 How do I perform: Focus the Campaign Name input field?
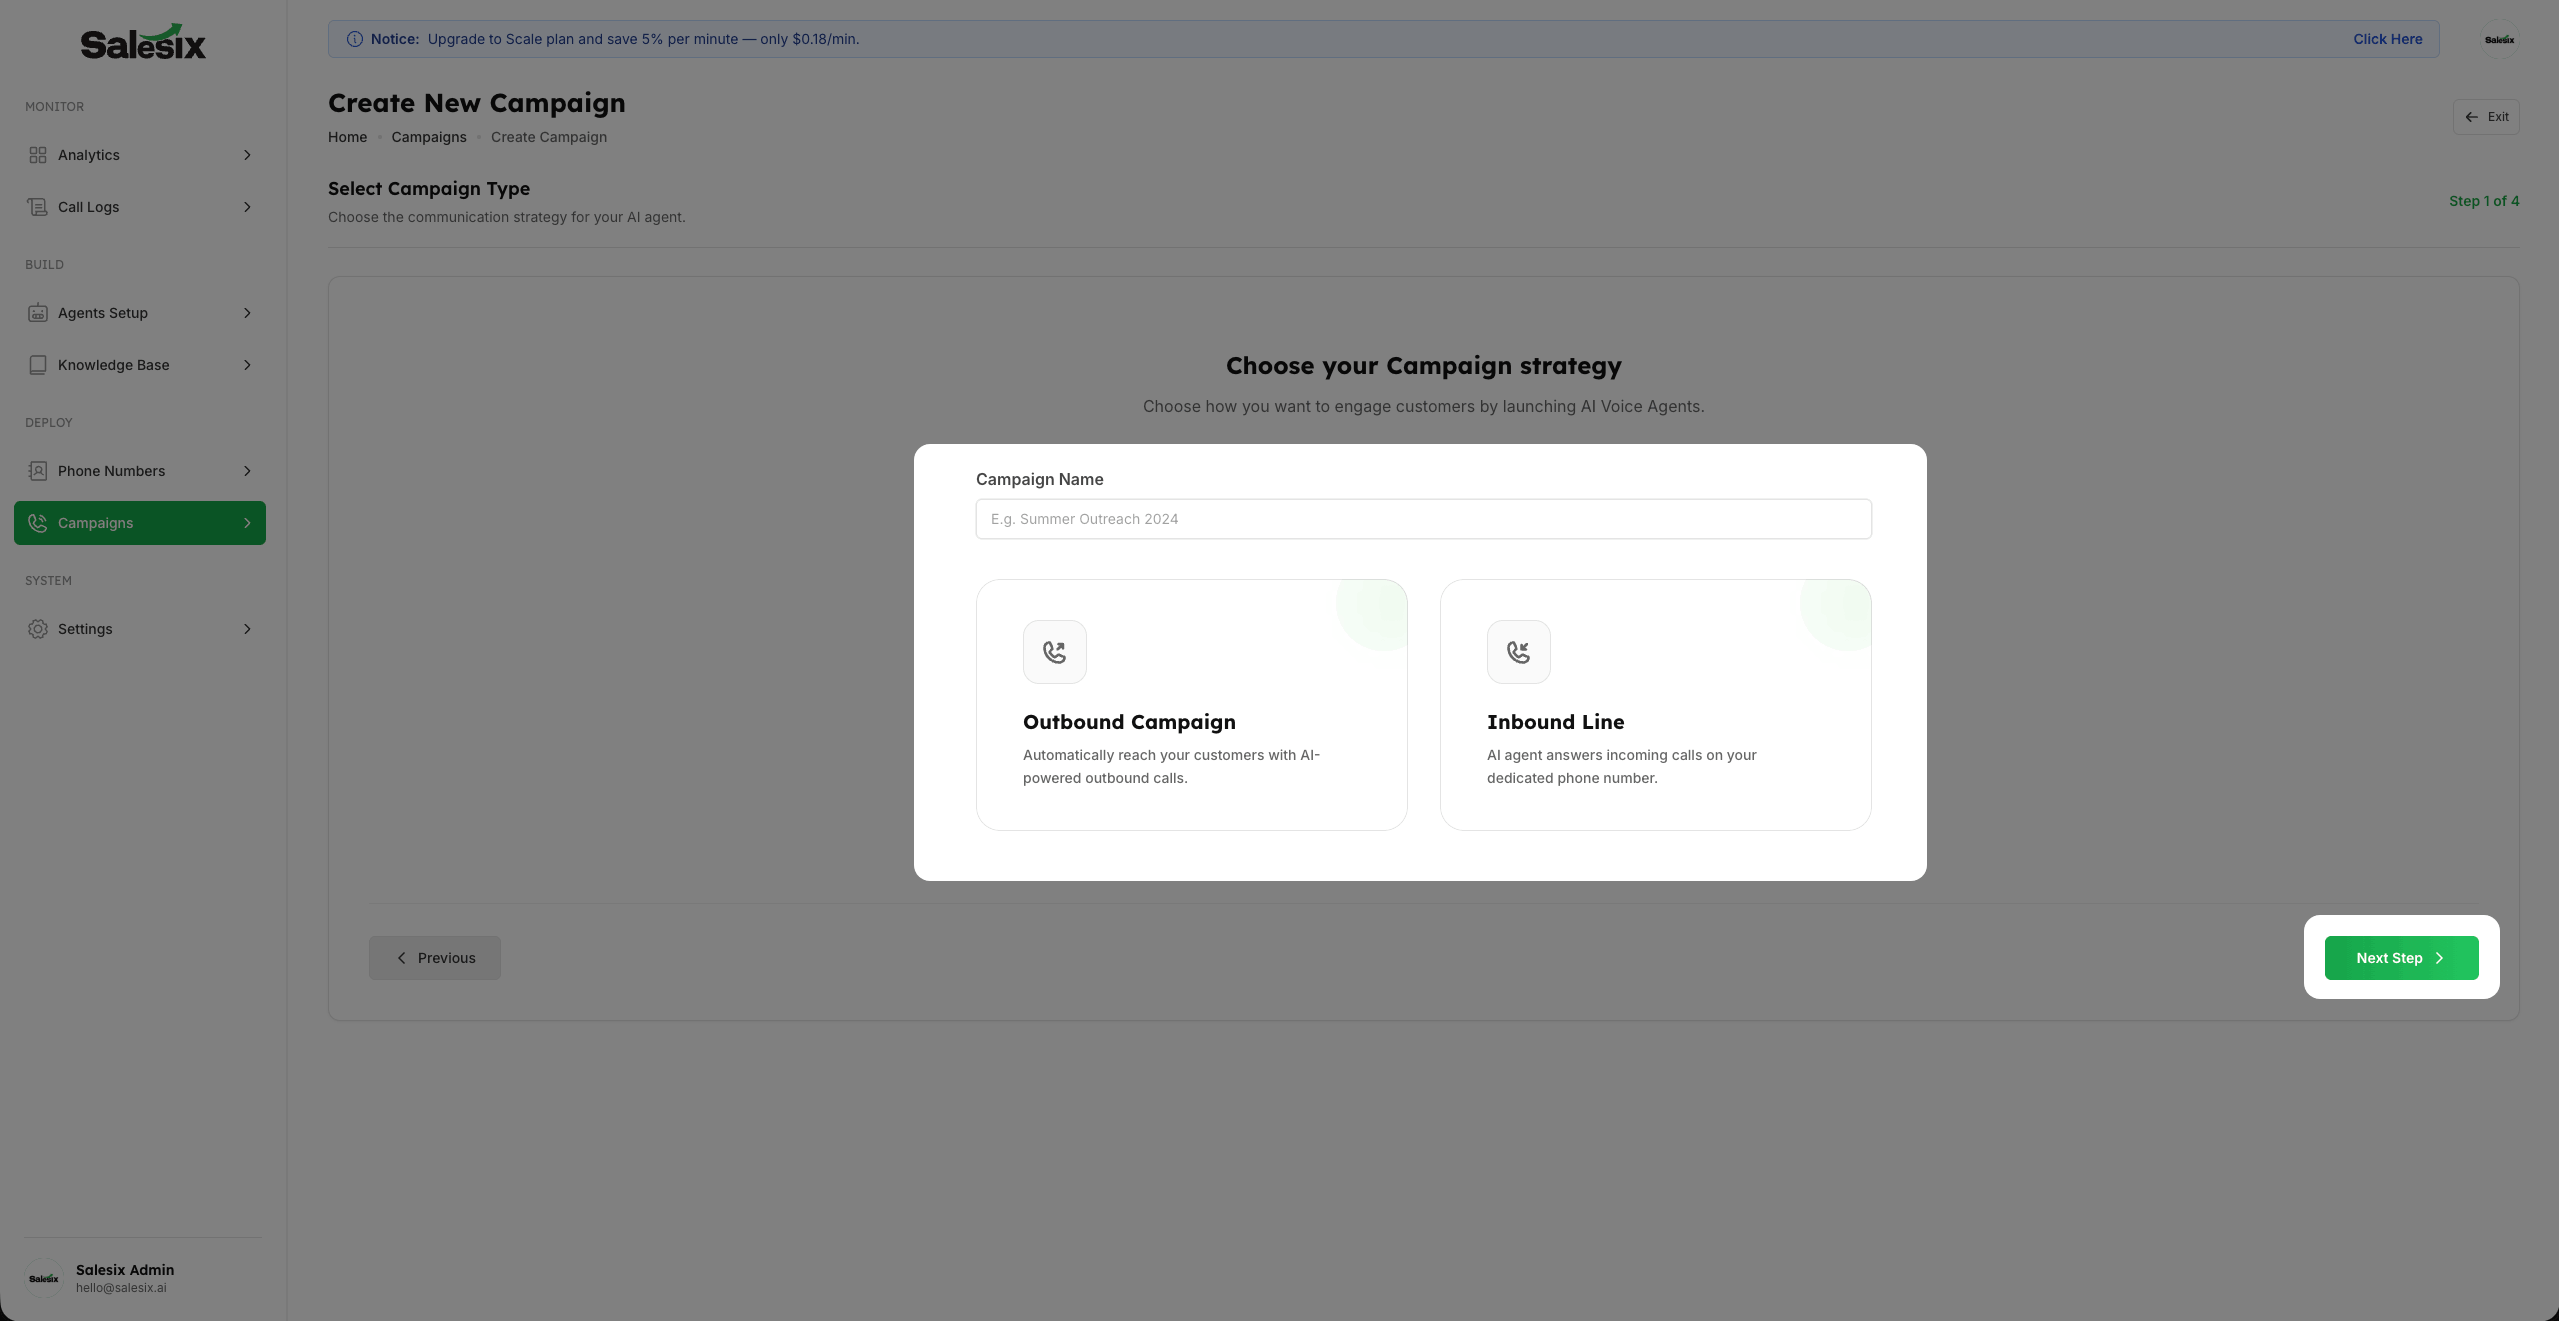click(x=1423, y=519)
